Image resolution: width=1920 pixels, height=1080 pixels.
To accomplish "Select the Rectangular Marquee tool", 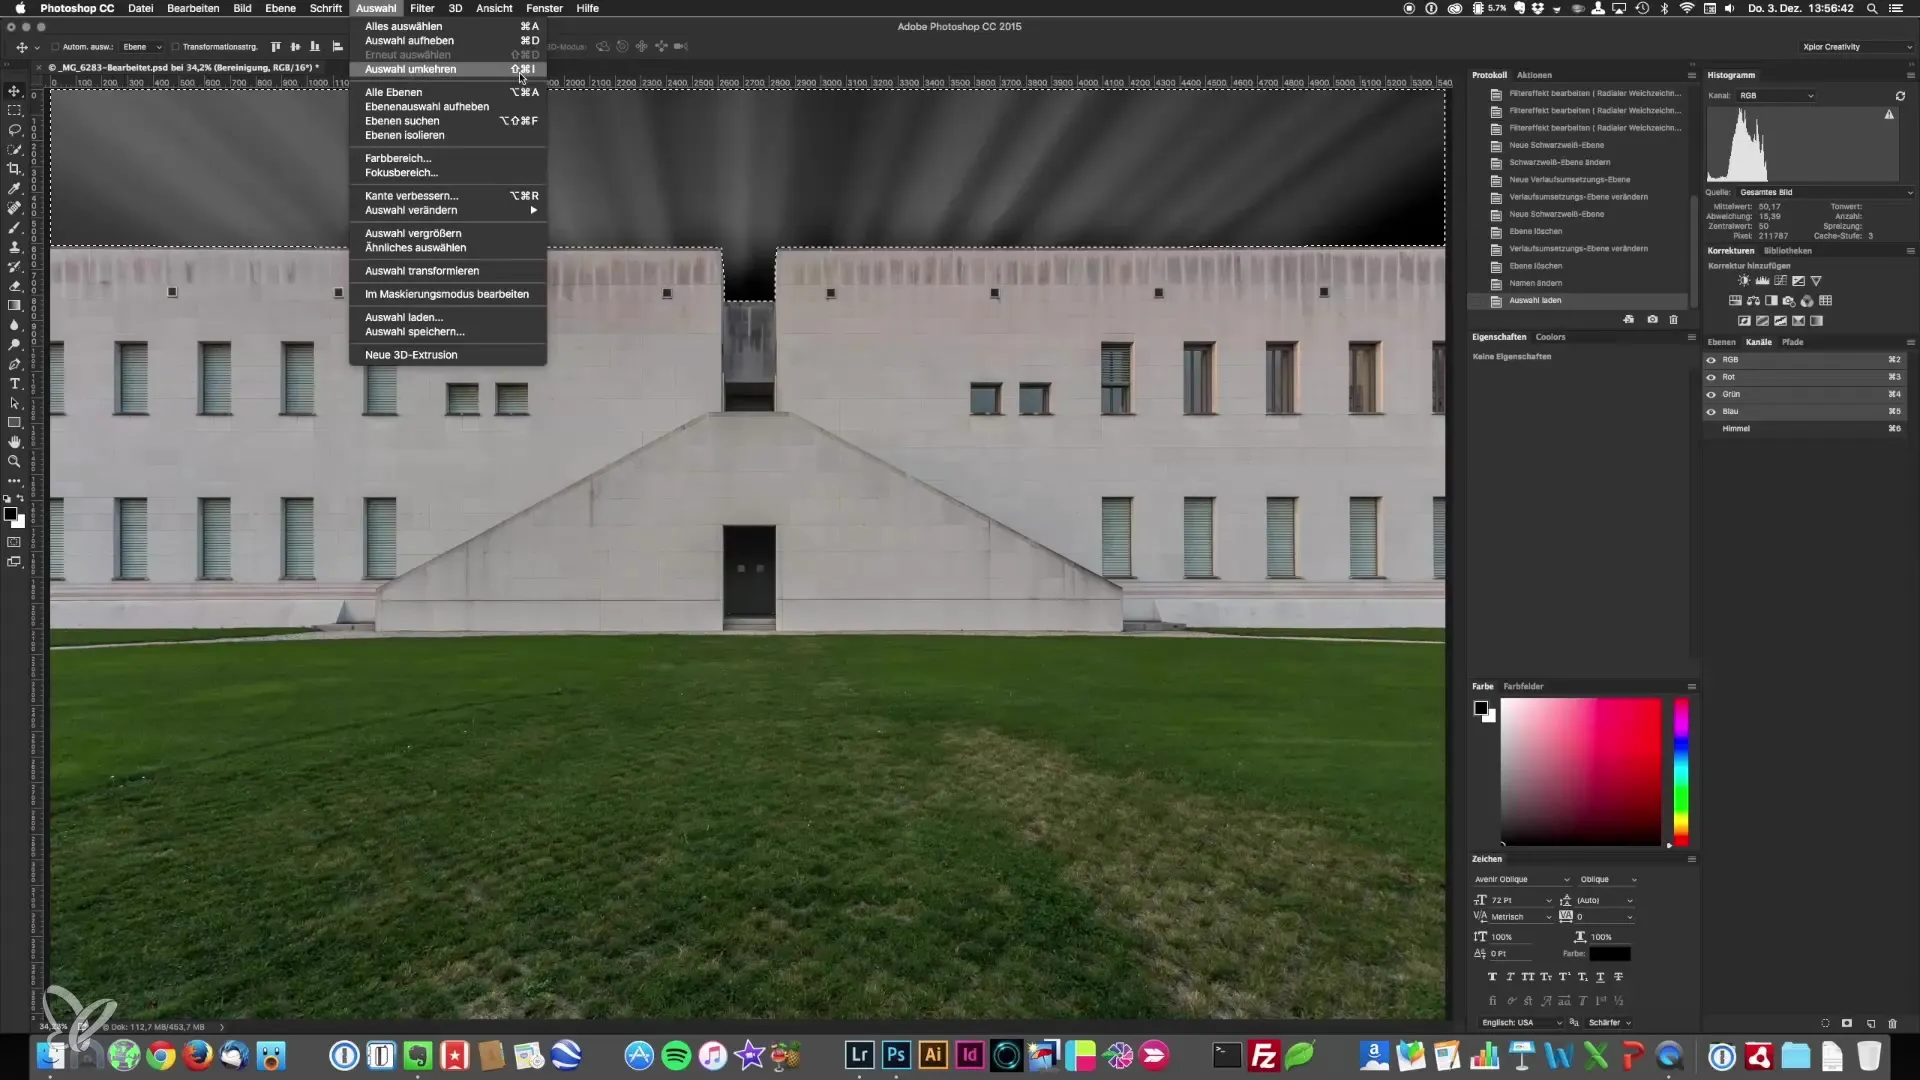I will click(14, 110).
